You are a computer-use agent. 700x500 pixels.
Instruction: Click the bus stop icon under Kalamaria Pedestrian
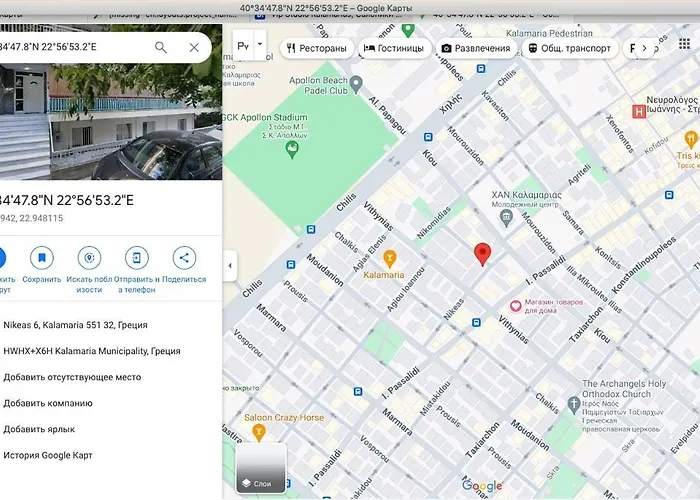481,69
